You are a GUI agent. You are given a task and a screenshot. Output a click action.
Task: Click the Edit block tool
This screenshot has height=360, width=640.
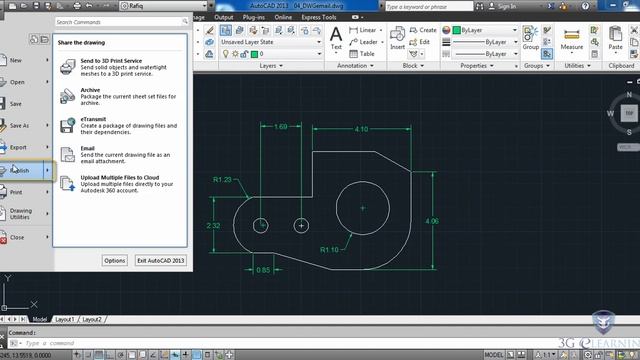coord(420,42)
